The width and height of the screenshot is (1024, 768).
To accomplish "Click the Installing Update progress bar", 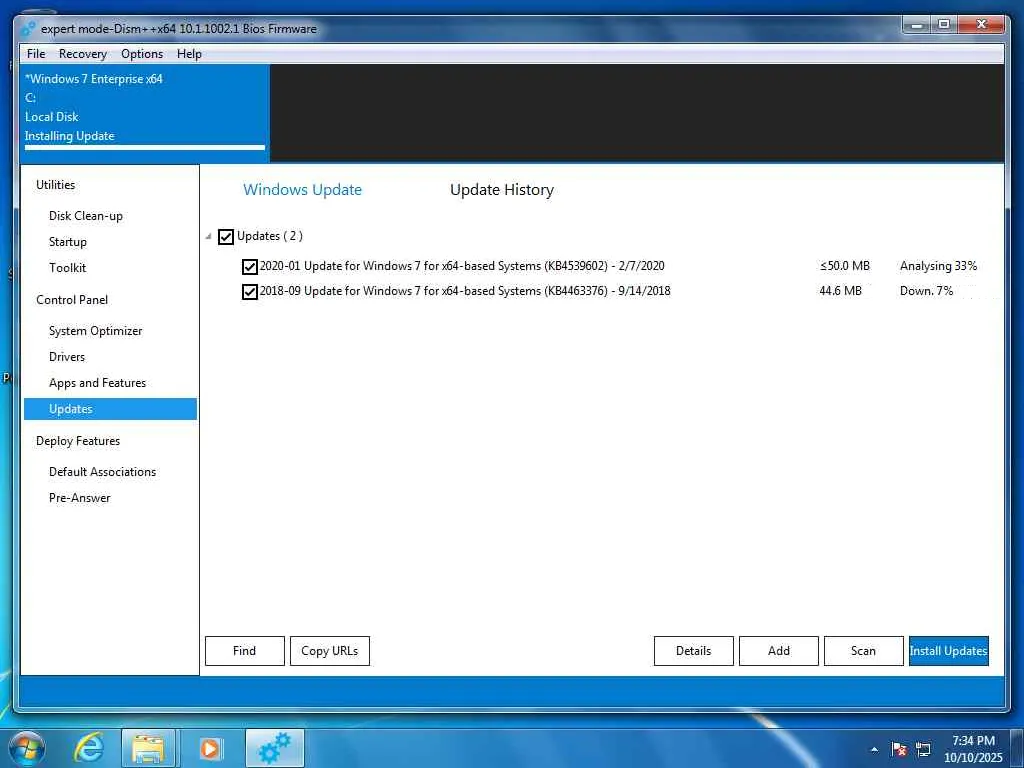I will coord(145,148).
